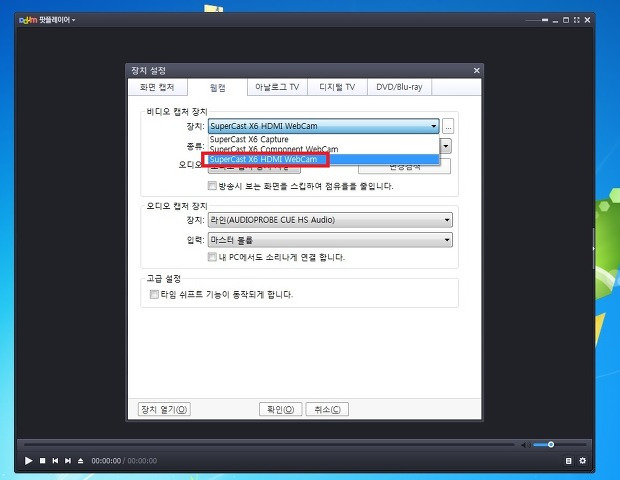This screenshot has height=480, width=620.
Task: Click the playback time display 00:00:00
Action: pos(106,461)
